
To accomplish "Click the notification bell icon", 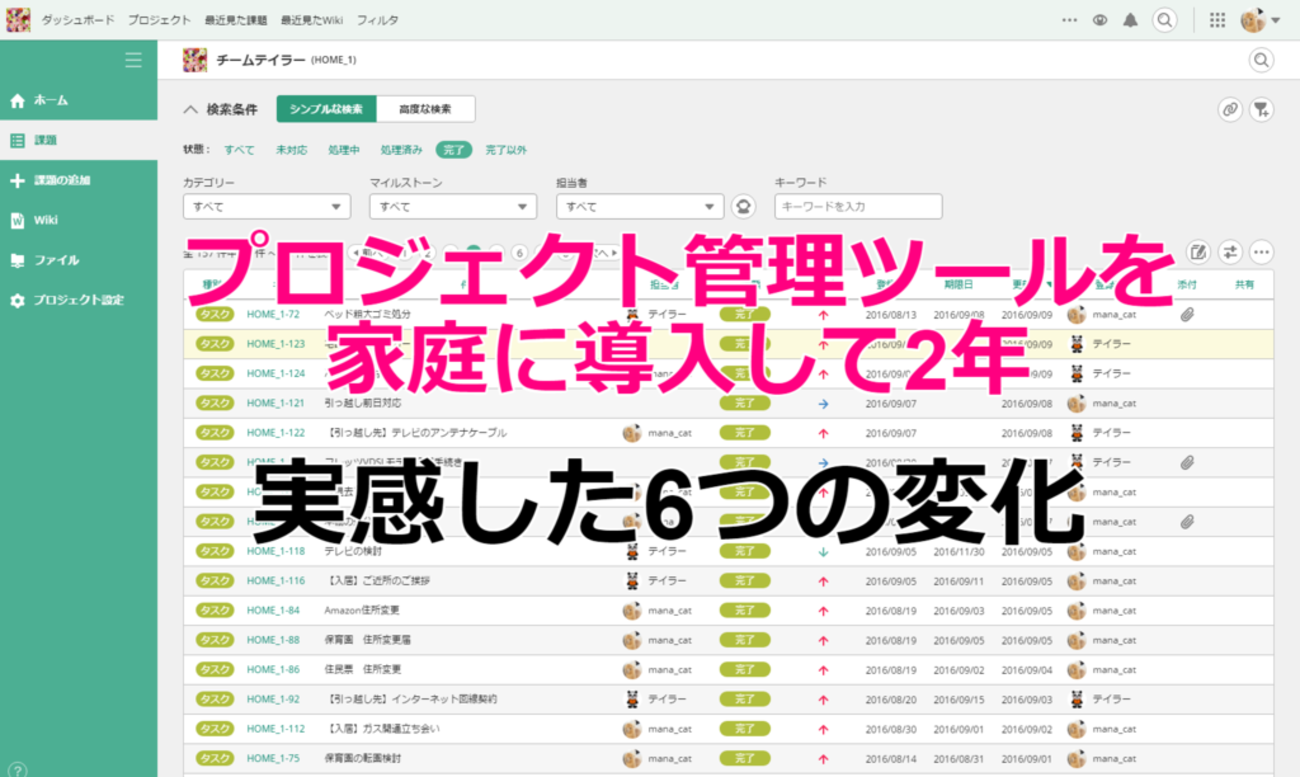I will click(1130, 20).
